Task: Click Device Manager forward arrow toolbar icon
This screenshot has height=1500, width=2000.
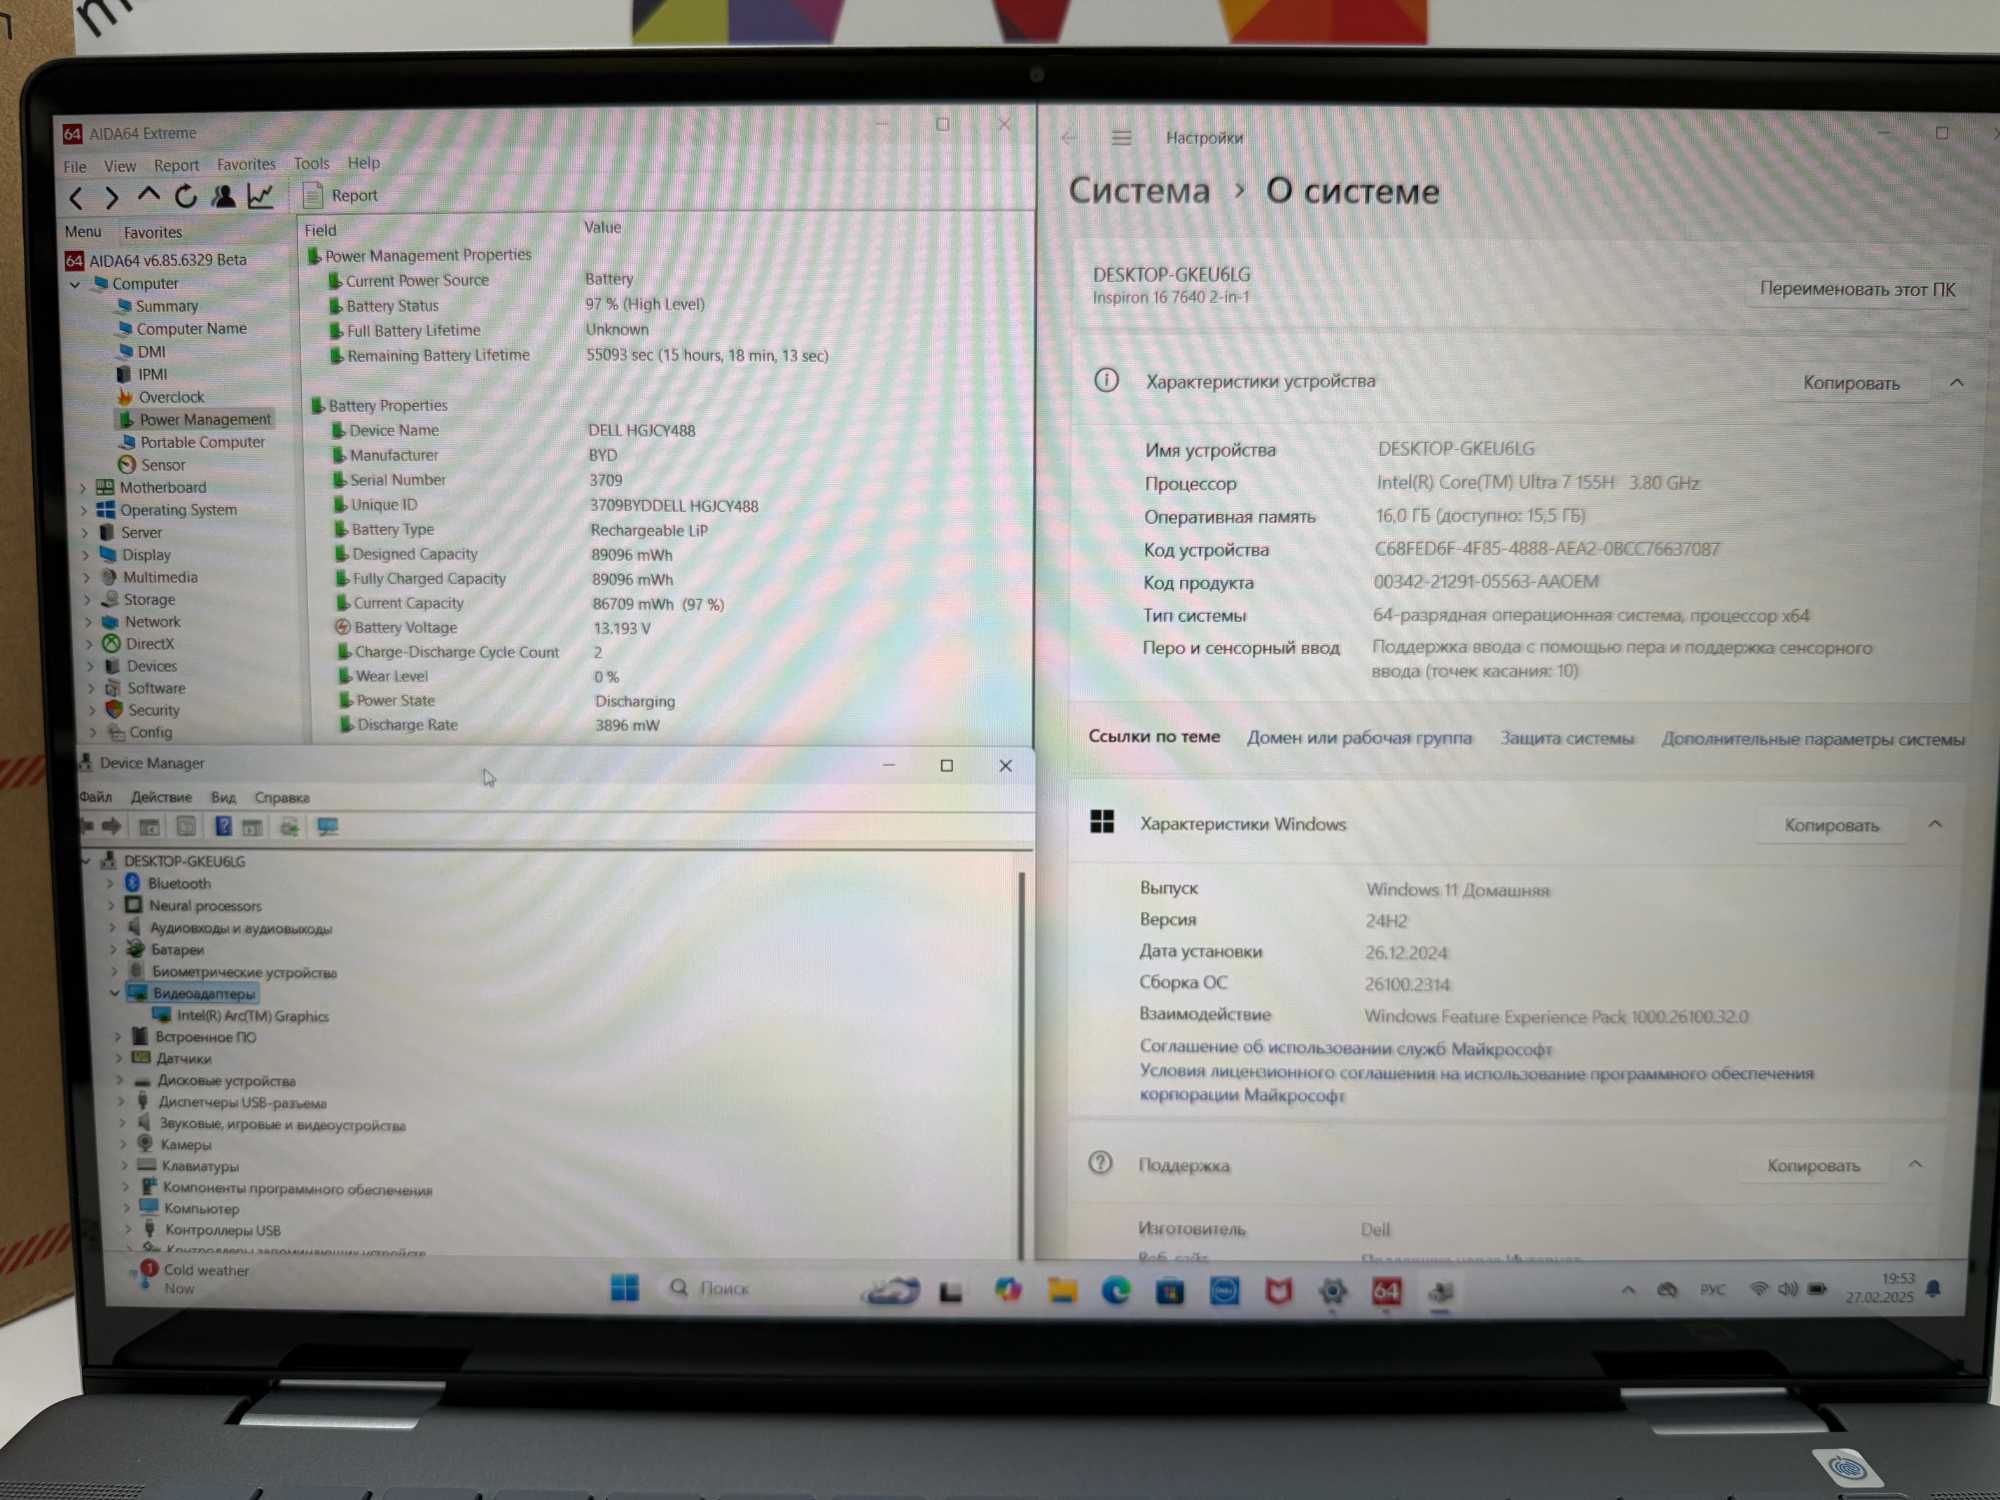Action: (x=111, y=826)
